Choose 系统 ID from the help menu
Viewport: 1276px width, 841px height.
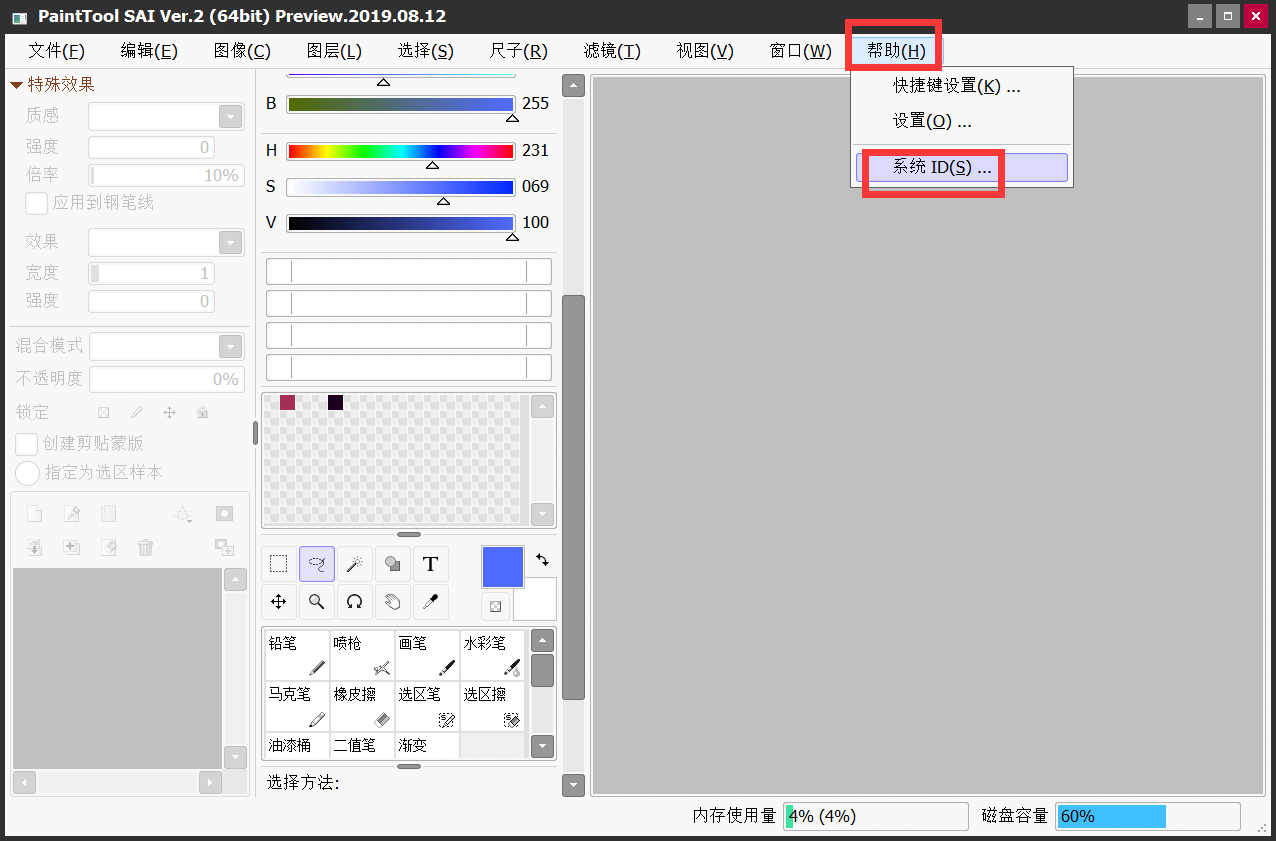[962, 167]
